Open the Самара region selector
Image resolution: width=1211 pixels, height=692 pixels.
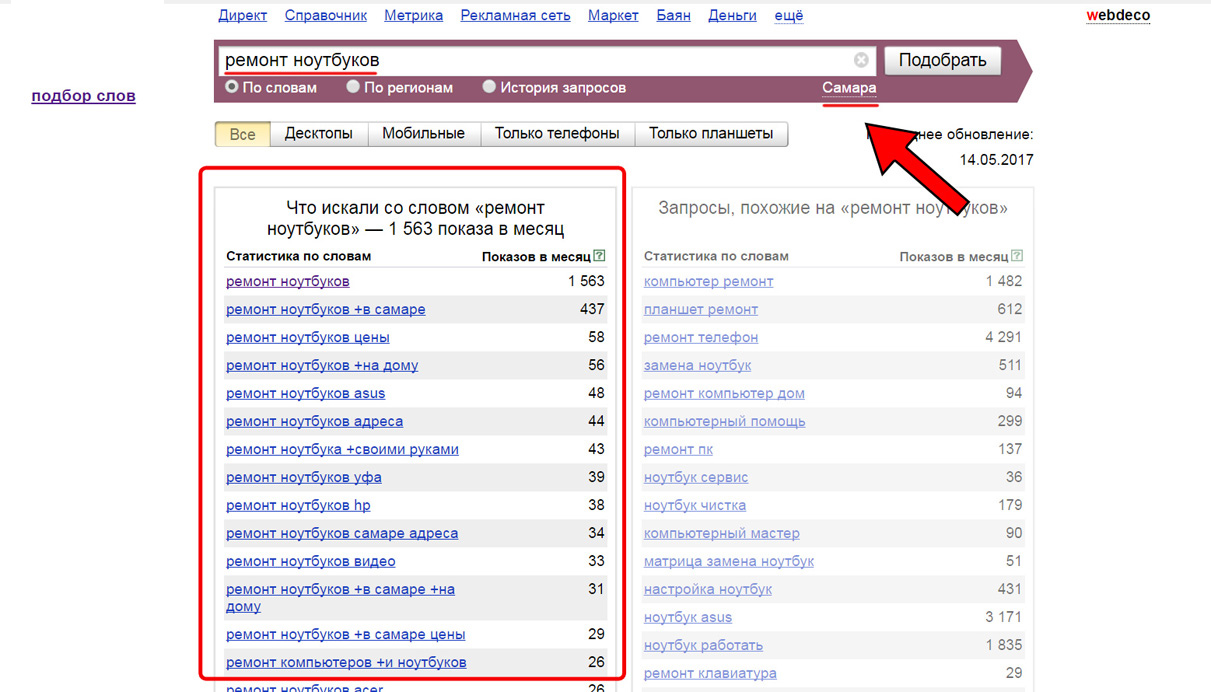coord(849,88)
